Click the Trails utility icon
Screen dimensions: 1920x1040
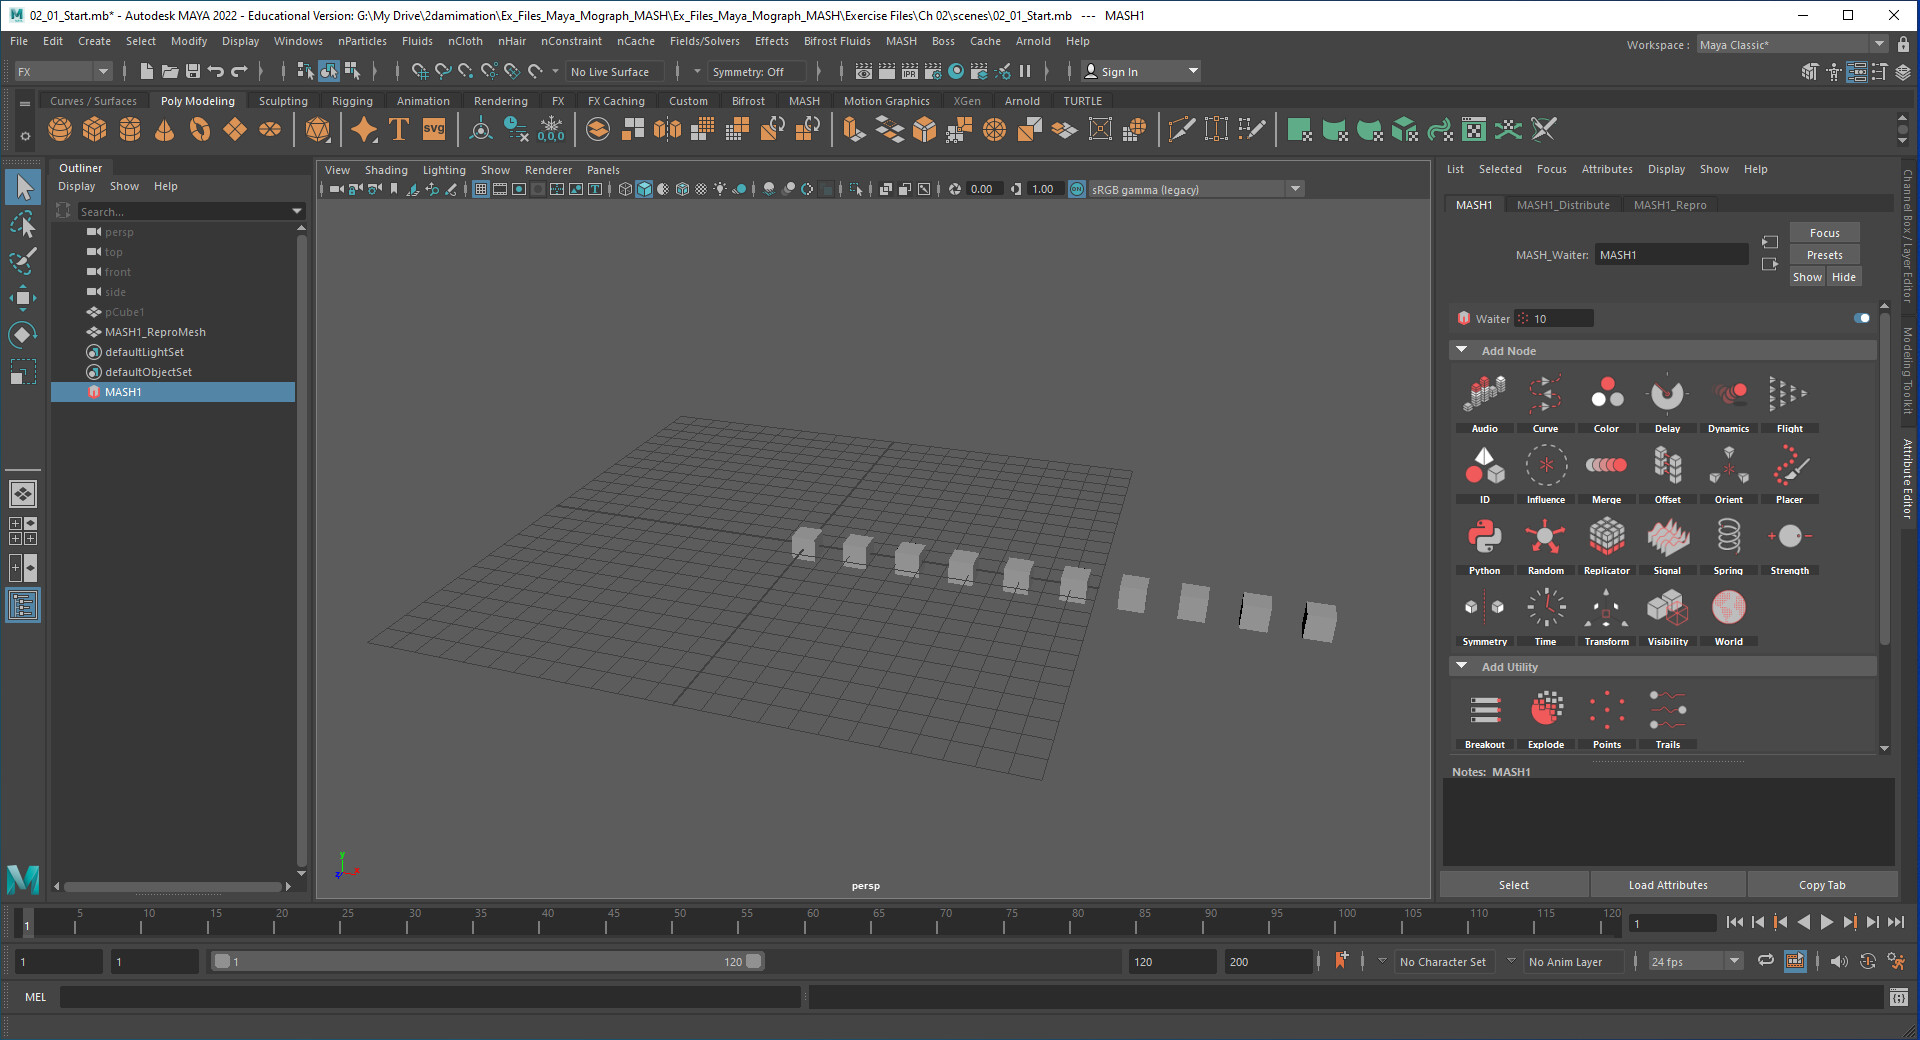pyautogui.click(x=1667, y=711)
